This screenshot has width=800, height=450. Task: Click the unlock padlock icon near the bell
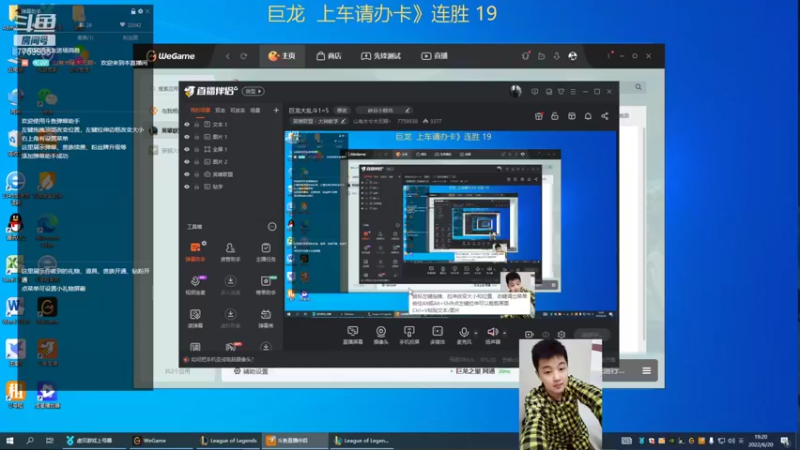555,116
